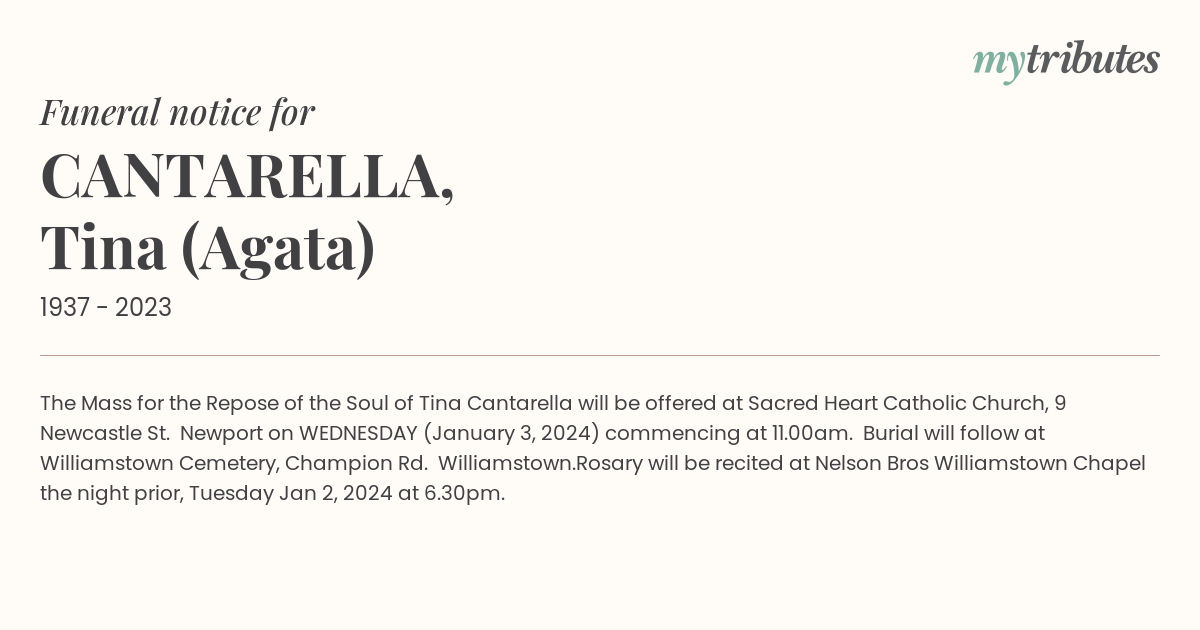1200x630 pixels.
Task: Click the 'Tina (Agata)' name heading
Action: 208,249
